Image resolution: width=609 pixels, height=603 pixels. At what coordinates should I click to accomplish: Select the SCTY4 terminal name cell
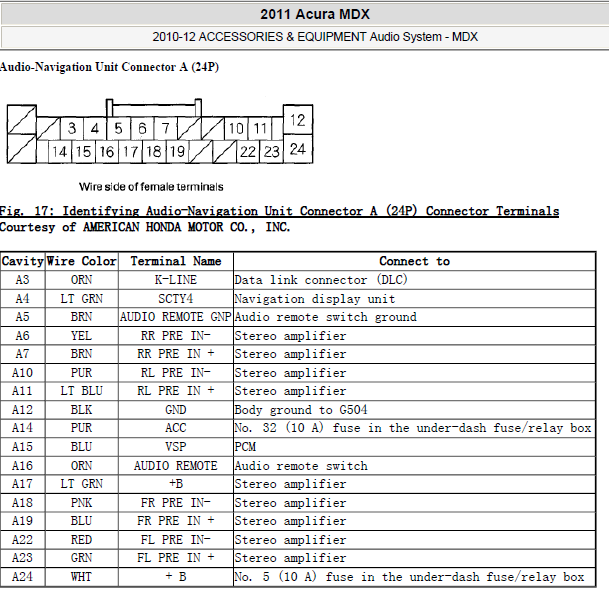[176, 299]
